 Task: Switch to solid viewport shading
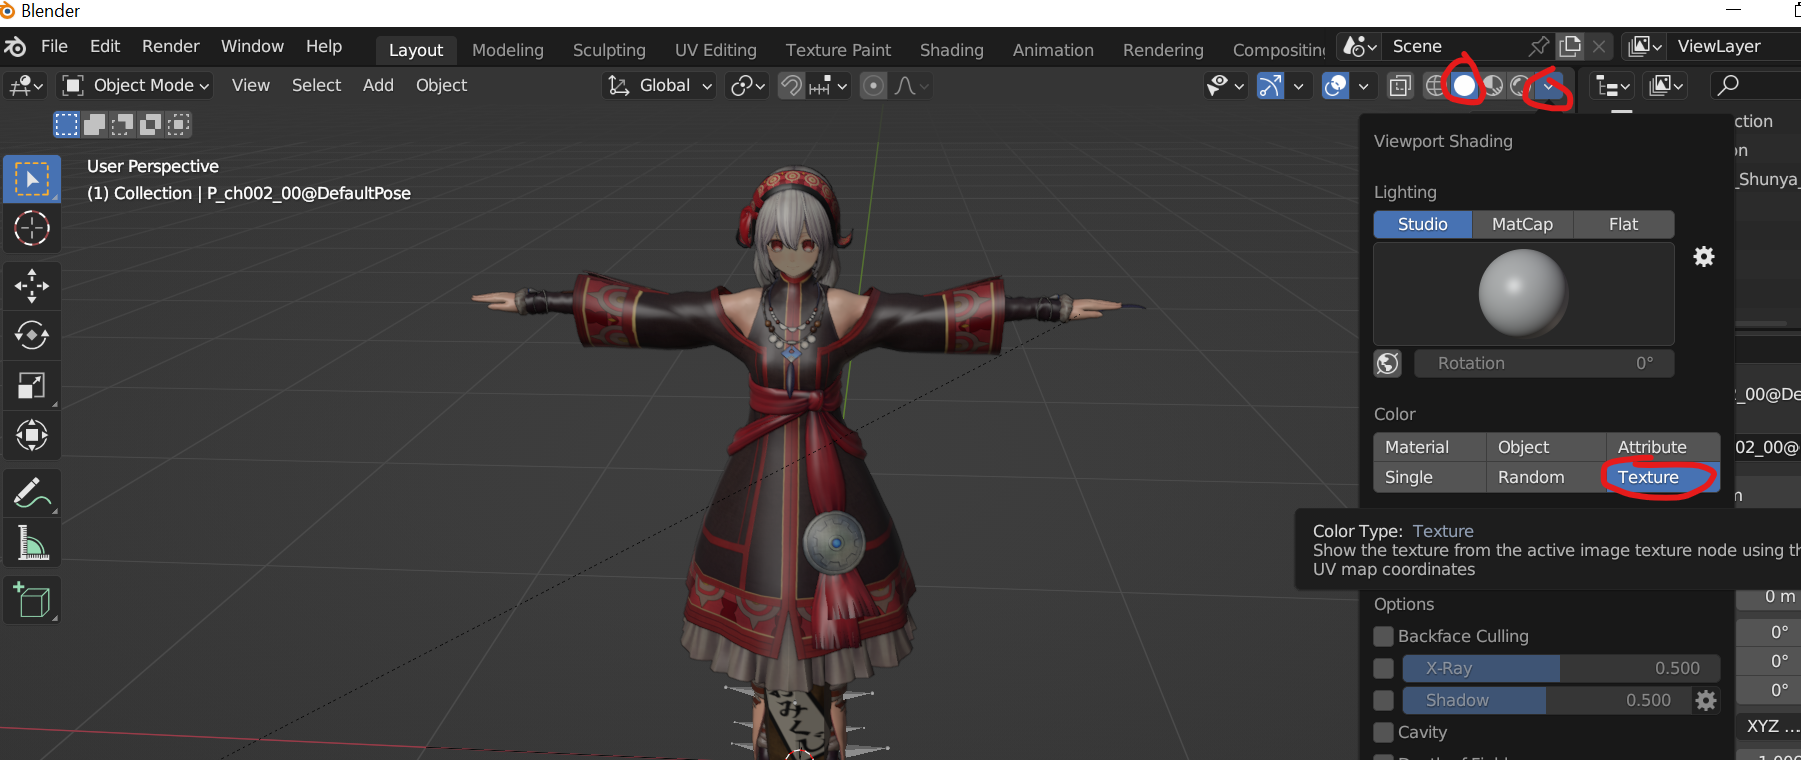[1464, 86]
